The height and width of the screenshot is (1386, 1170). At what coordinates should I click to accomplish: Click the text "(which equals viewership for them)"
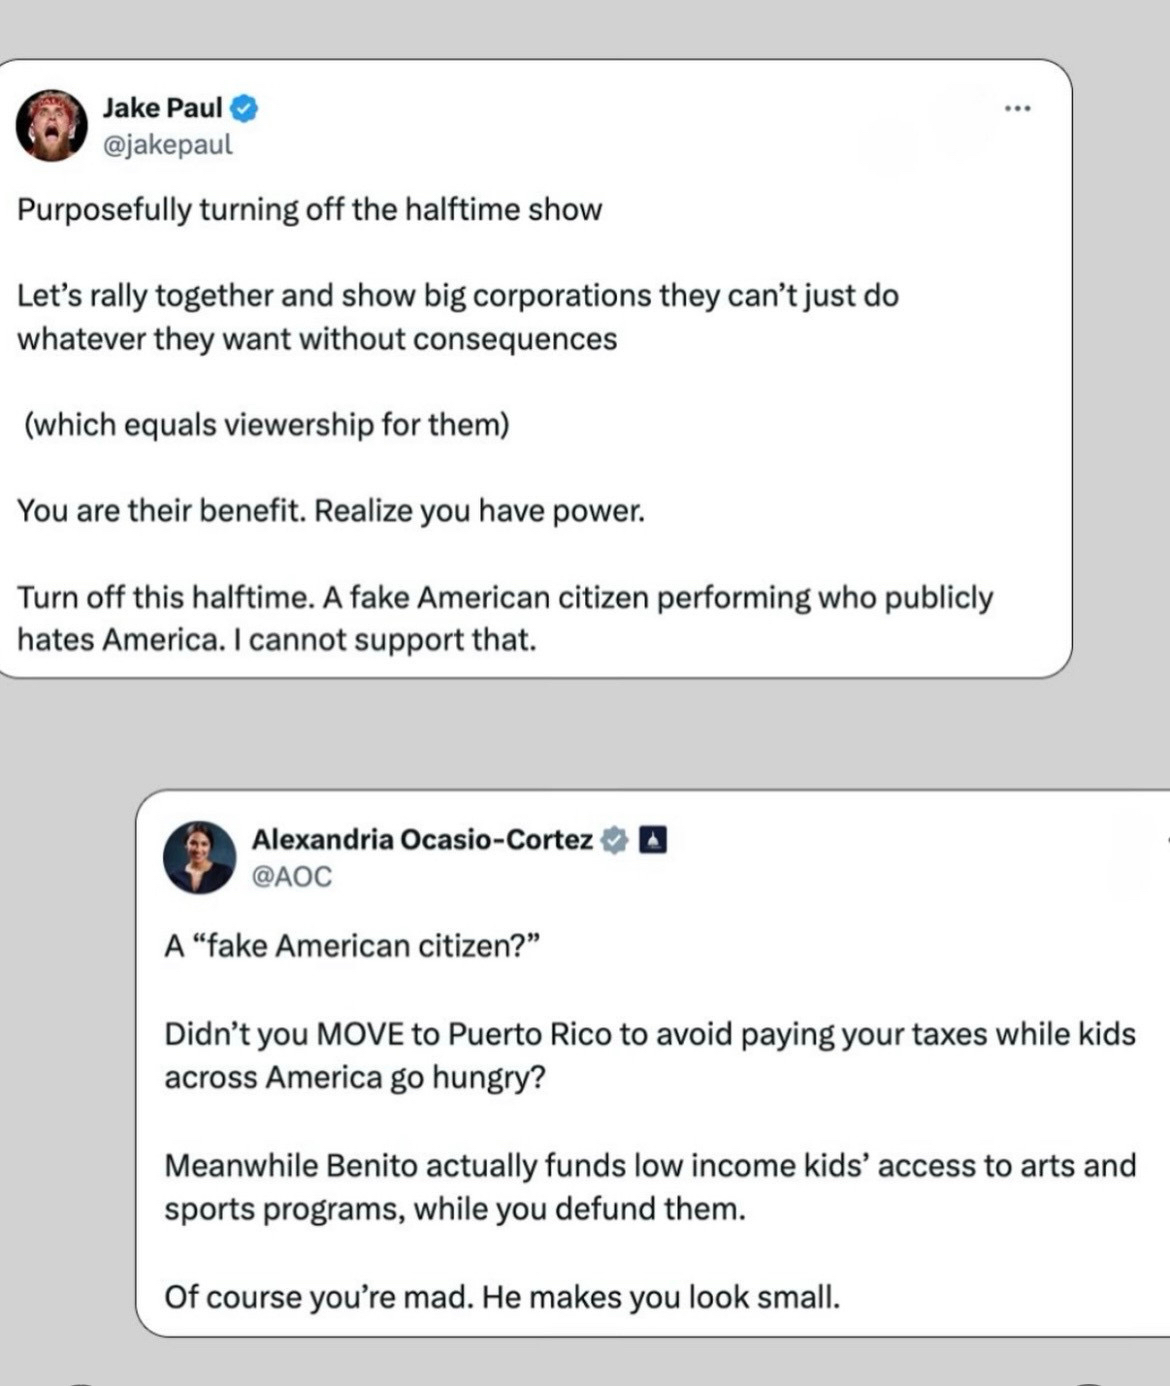pos(266,425)
